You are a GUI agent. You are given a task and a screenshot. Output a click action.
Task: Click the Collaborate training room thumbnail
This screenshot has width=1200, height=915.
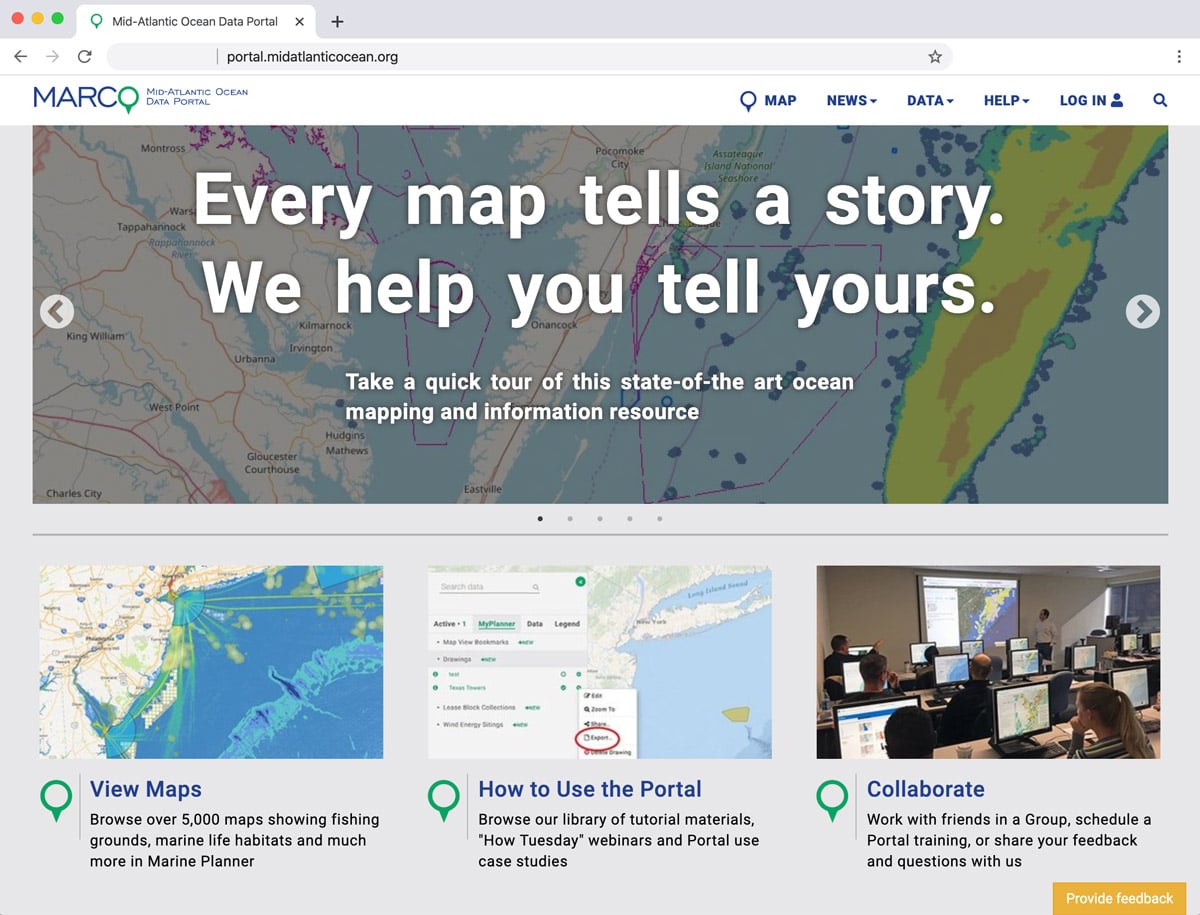[988, 662]
